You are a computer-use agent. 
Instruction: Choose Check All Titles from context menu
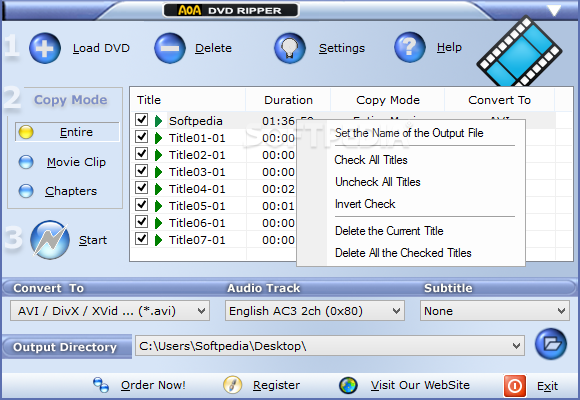point(371,160)
